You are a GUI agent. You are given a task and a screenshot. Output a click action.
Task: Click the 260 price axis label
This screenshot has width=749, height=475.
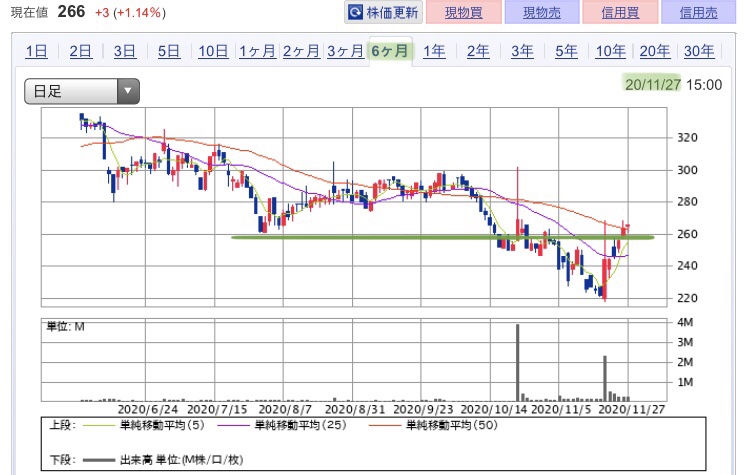click(687, 234)
